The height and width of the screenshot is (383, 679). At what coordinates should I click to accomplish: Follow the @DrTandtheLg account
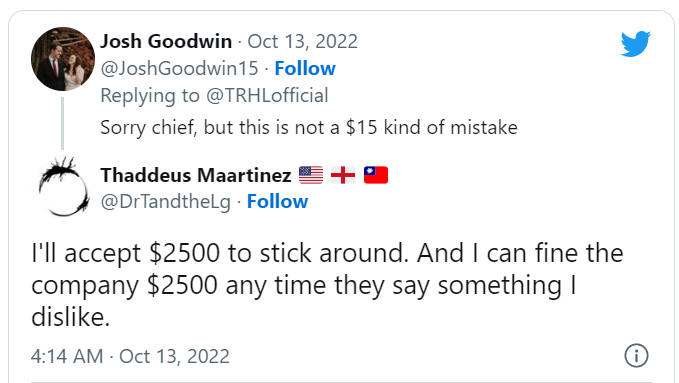(x=277, y=201)
